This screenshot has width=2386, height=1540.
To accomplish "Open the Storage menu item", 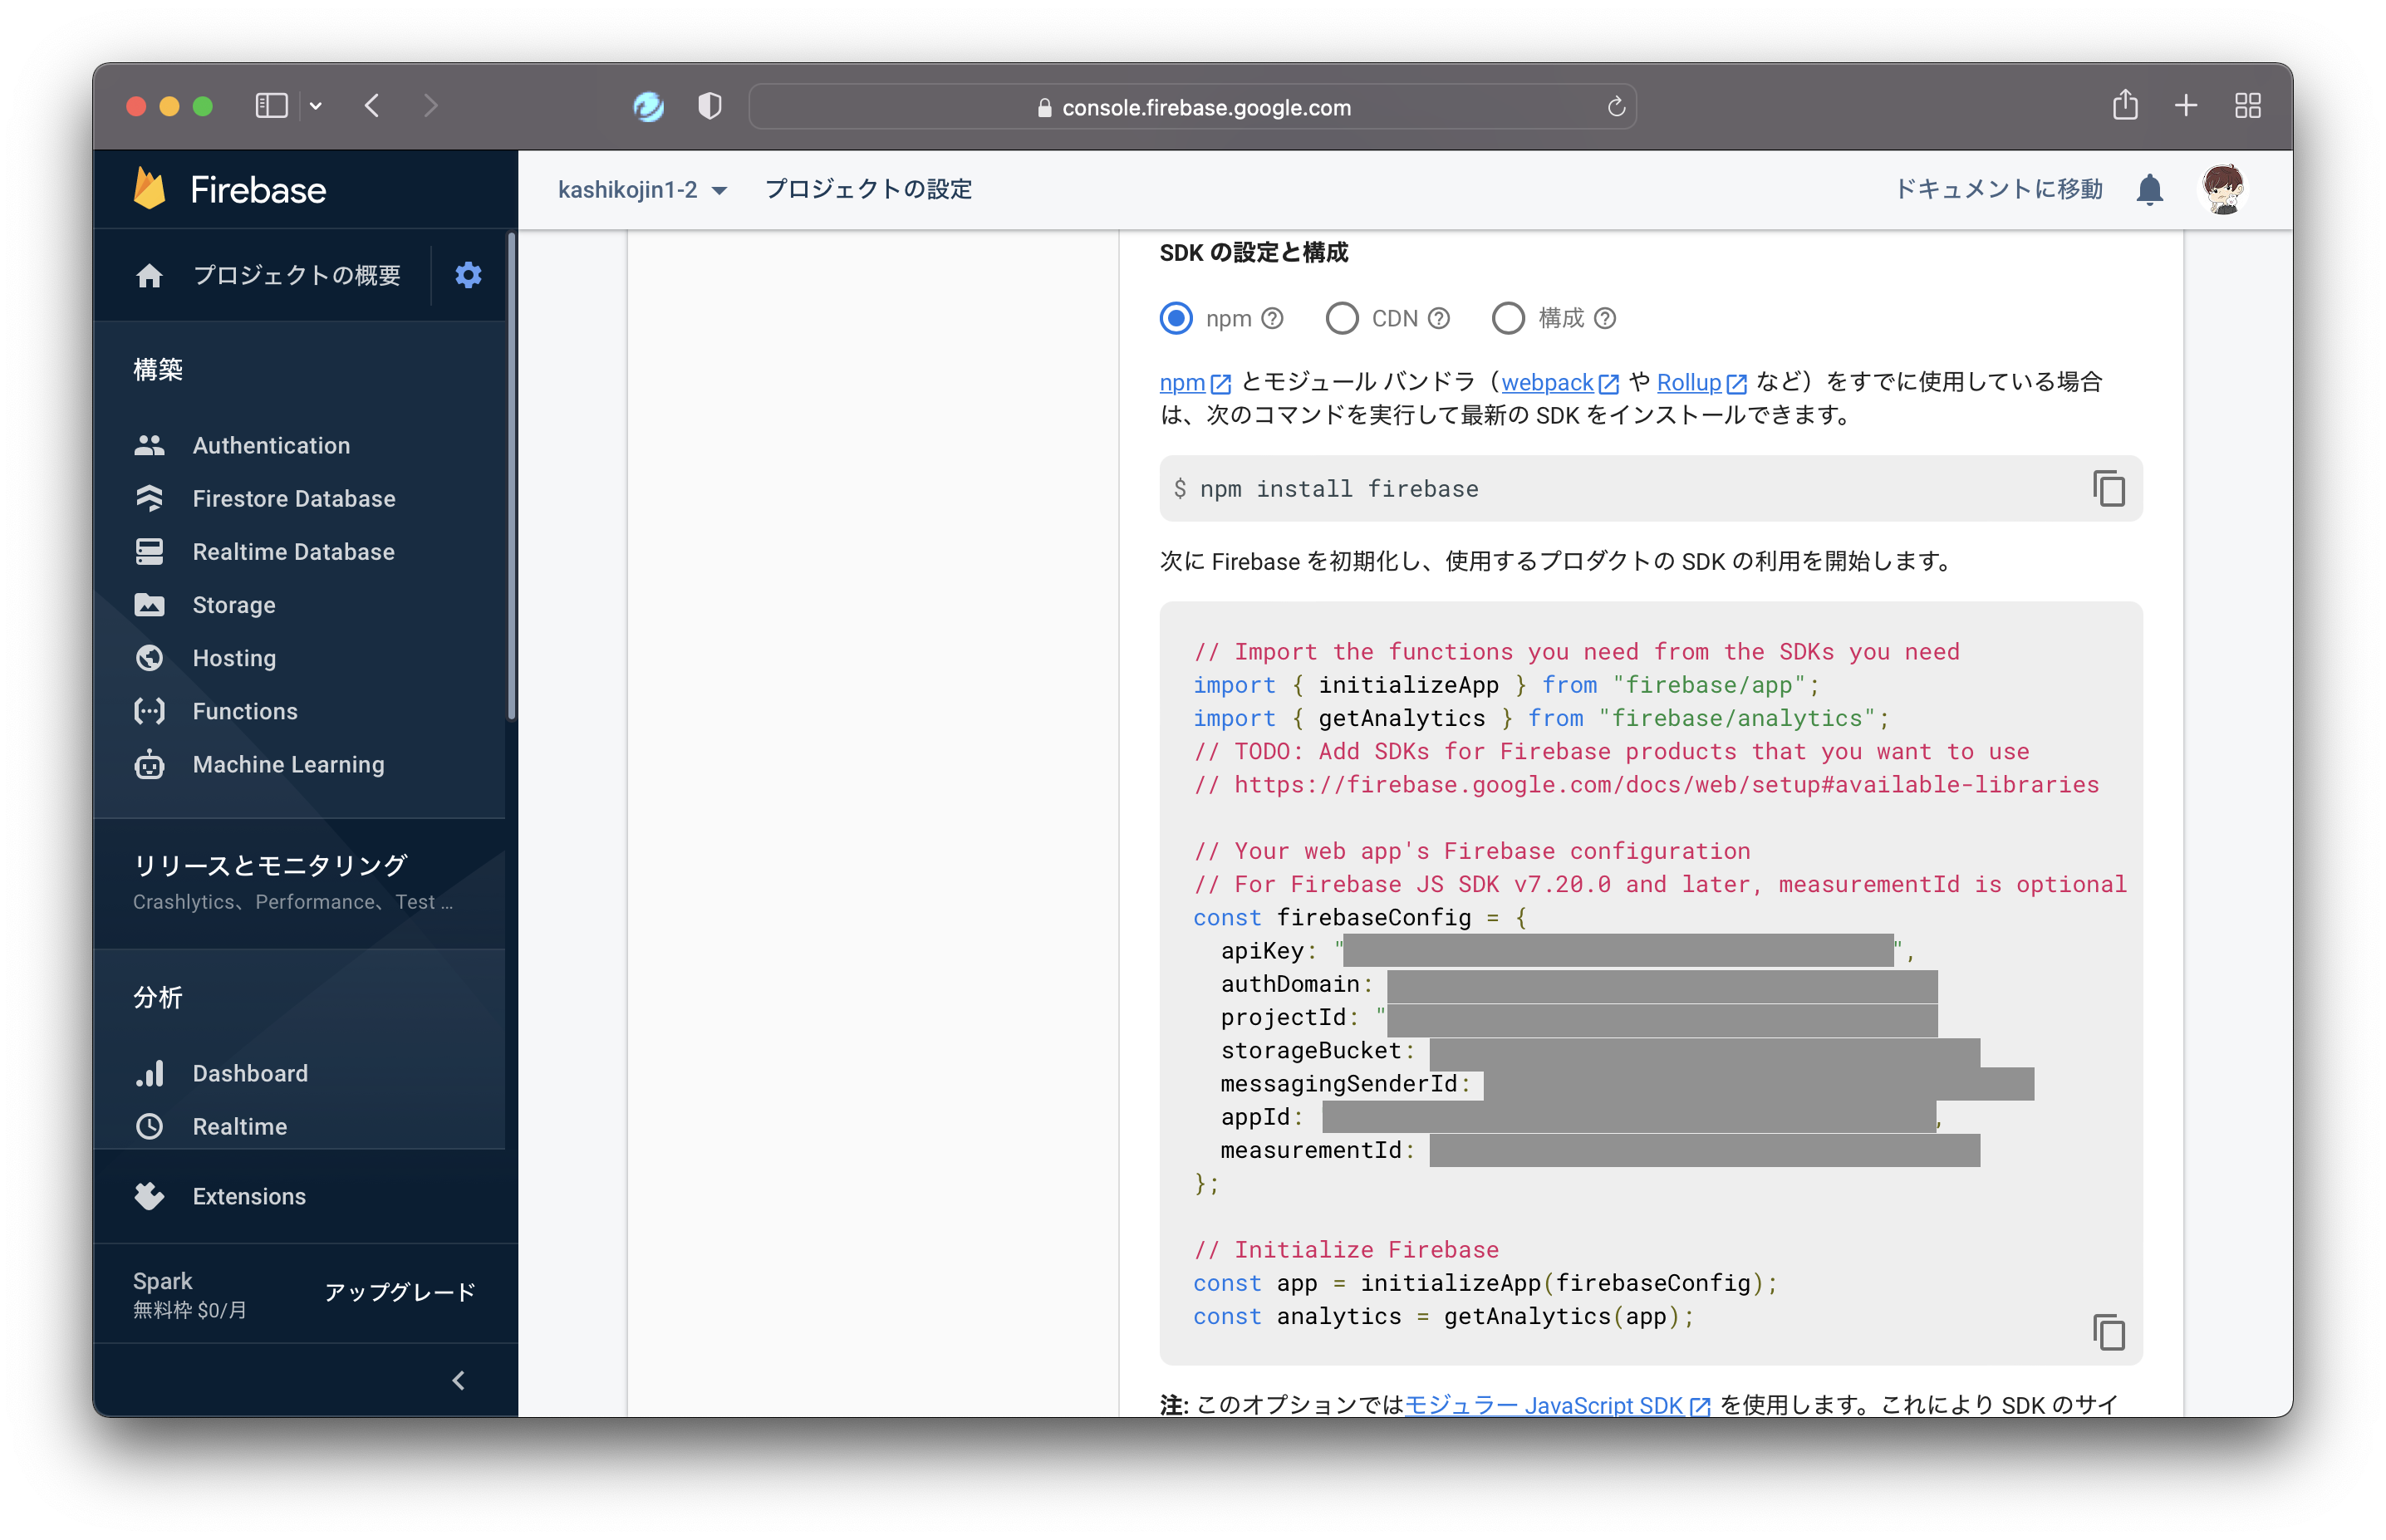I will click(233, 605).
